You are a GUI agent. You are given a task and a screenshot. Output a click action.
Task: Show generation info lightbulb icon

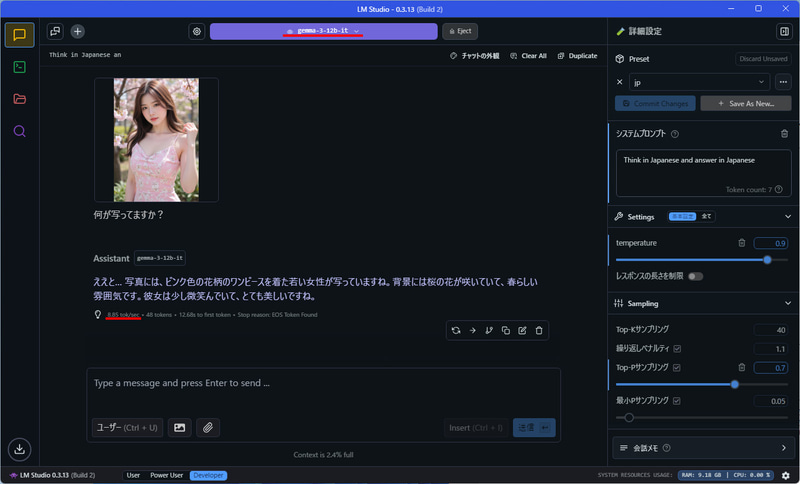[x=98, y=315]
